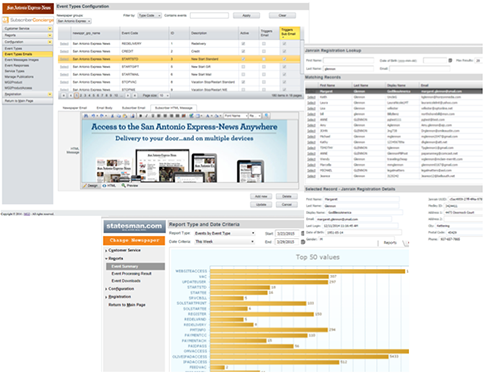Screen dimensions: 500x374
Task: Click the print icon at editor toolbar start
Action: tap(86, 116)
